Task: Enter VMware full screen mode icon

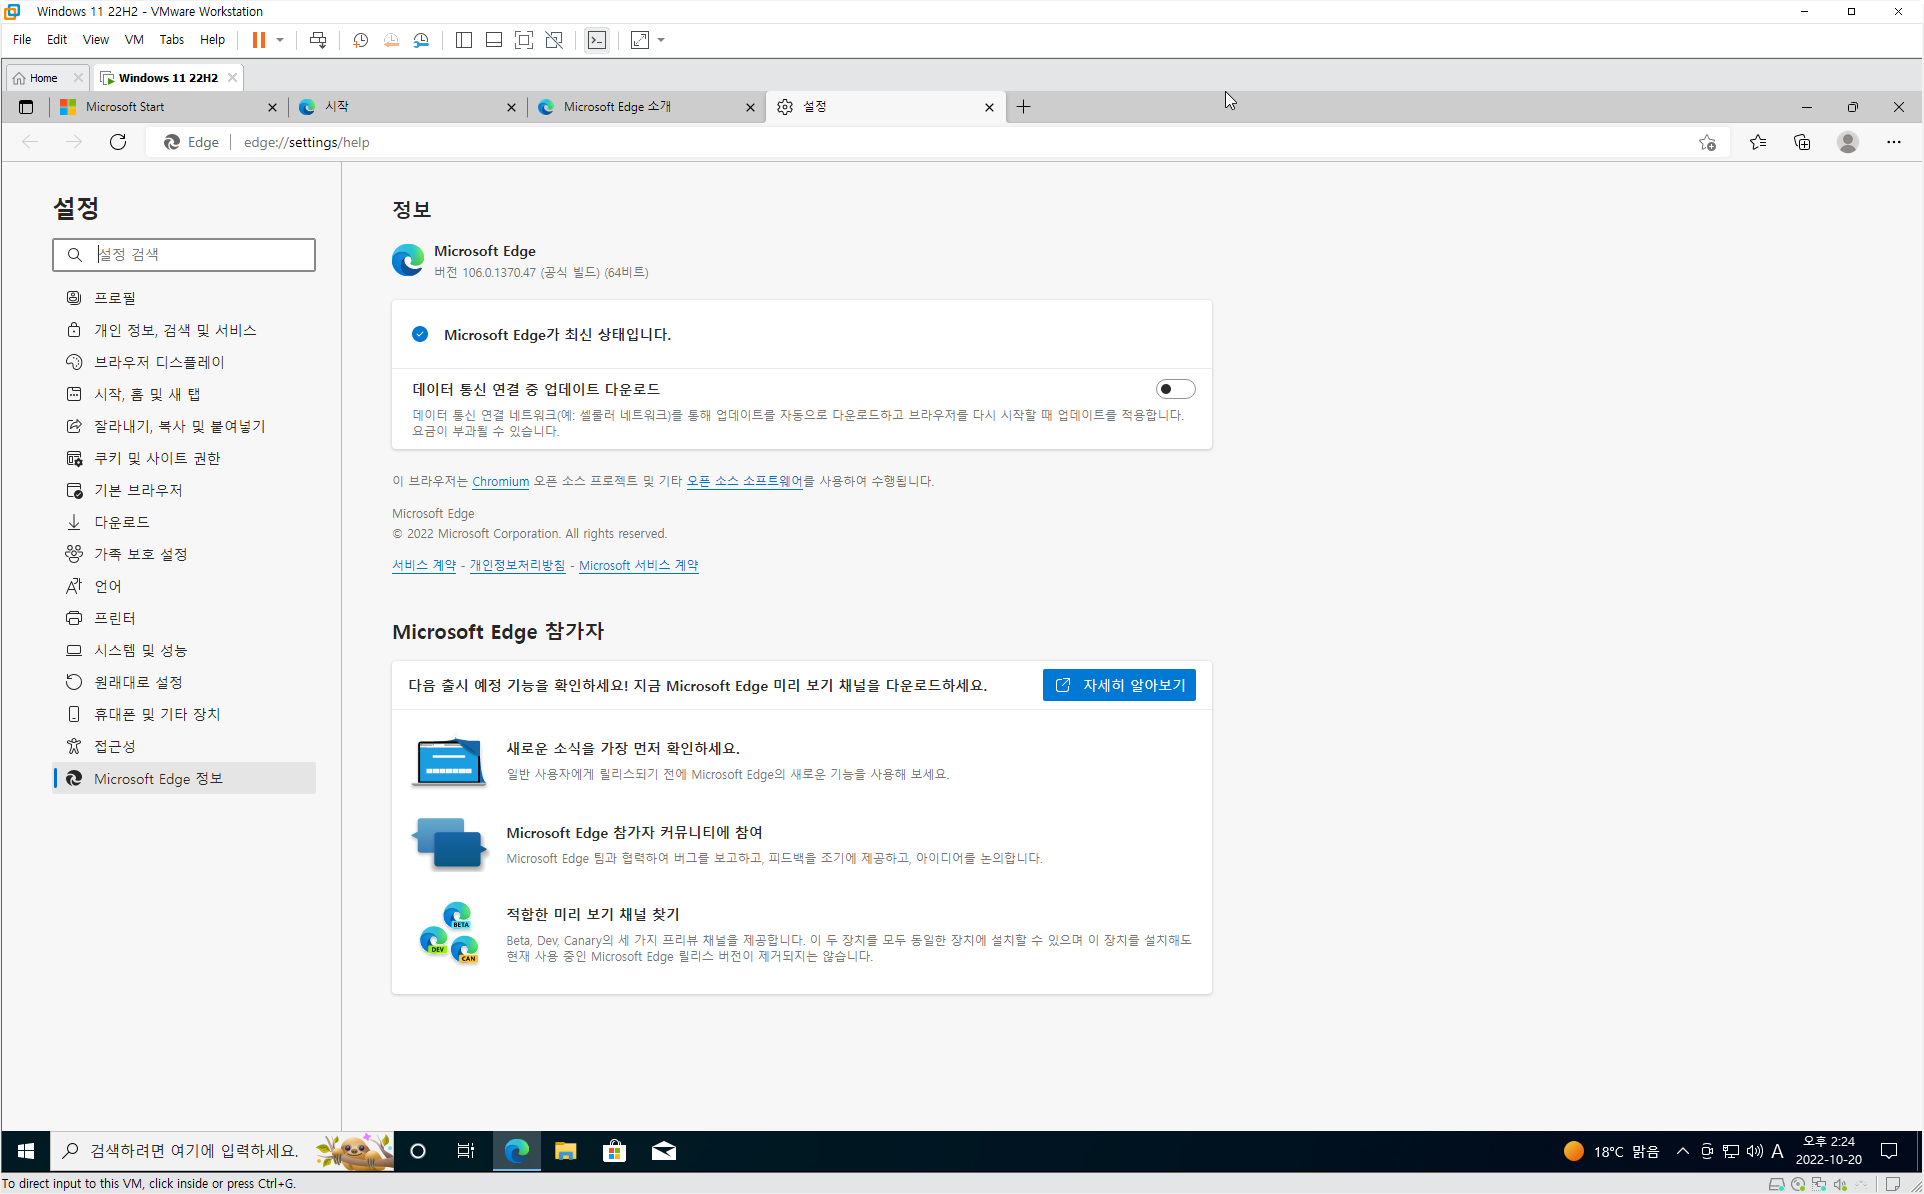Action: coord(523,40)
